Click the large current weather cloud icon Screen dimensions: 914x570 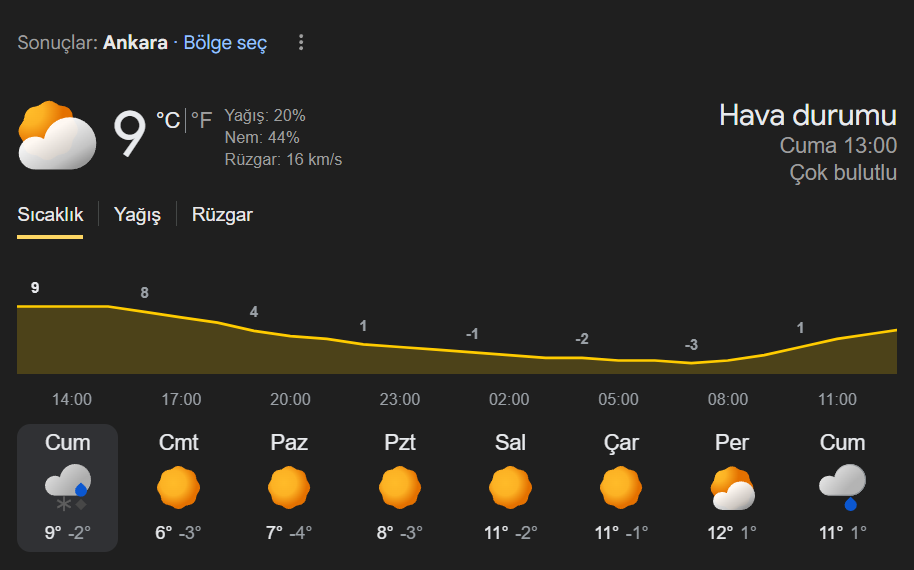point(57,135)
